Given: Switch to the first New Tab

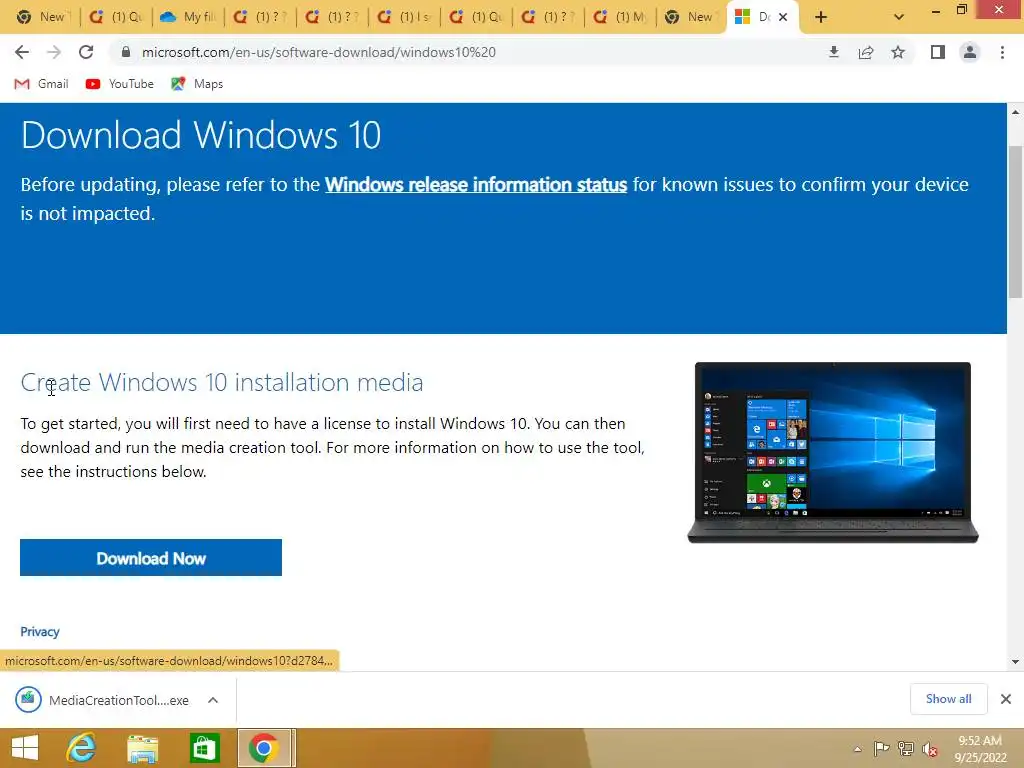Looking at the screenshot, I should [43, 17].
